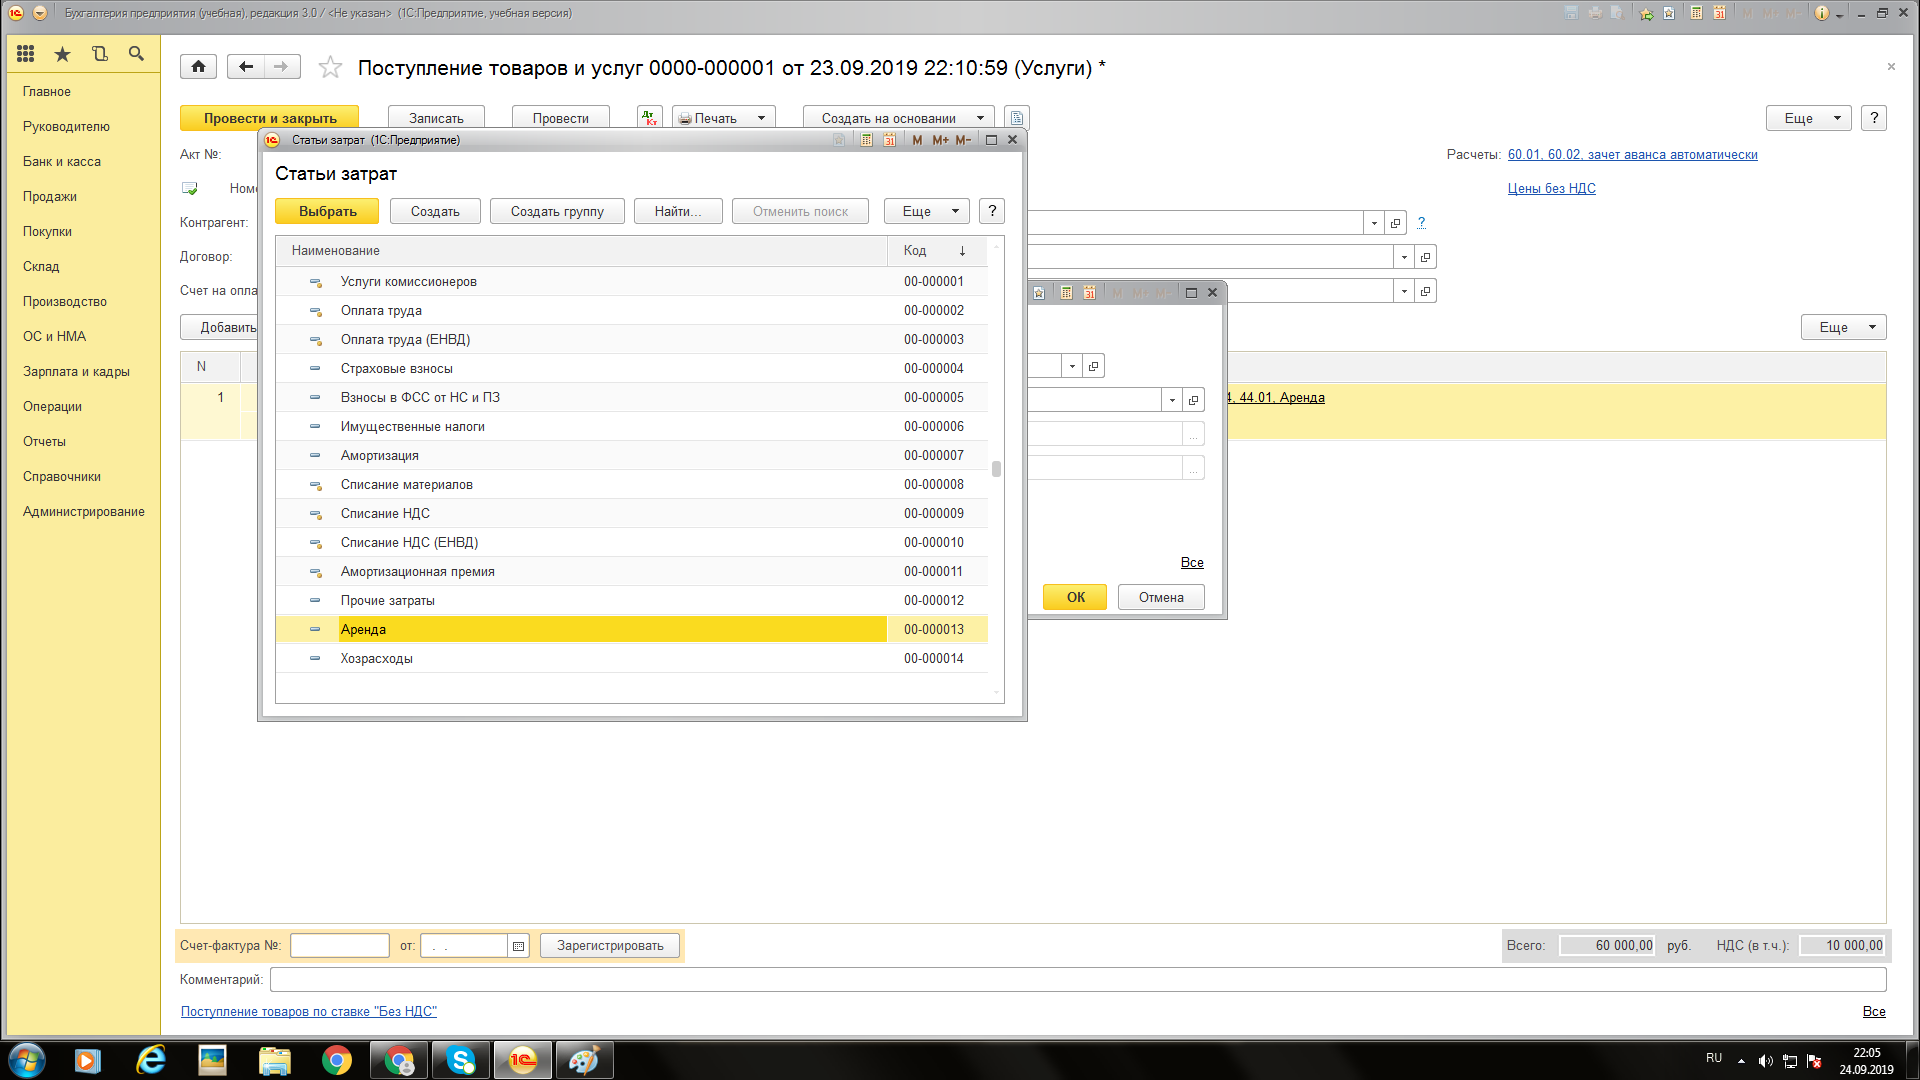Expand Создать на основании dropdown
This screenshot has height=1080, width=1920.
(x=980, y=118)
